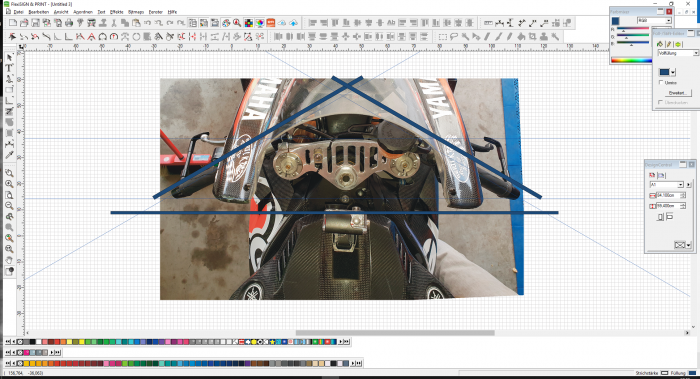Image resolution: width=700 pixels, height=379 pixels.
Task: Open the dropdown at bottom of DesignCentral
Action: [x=688, y=245]
